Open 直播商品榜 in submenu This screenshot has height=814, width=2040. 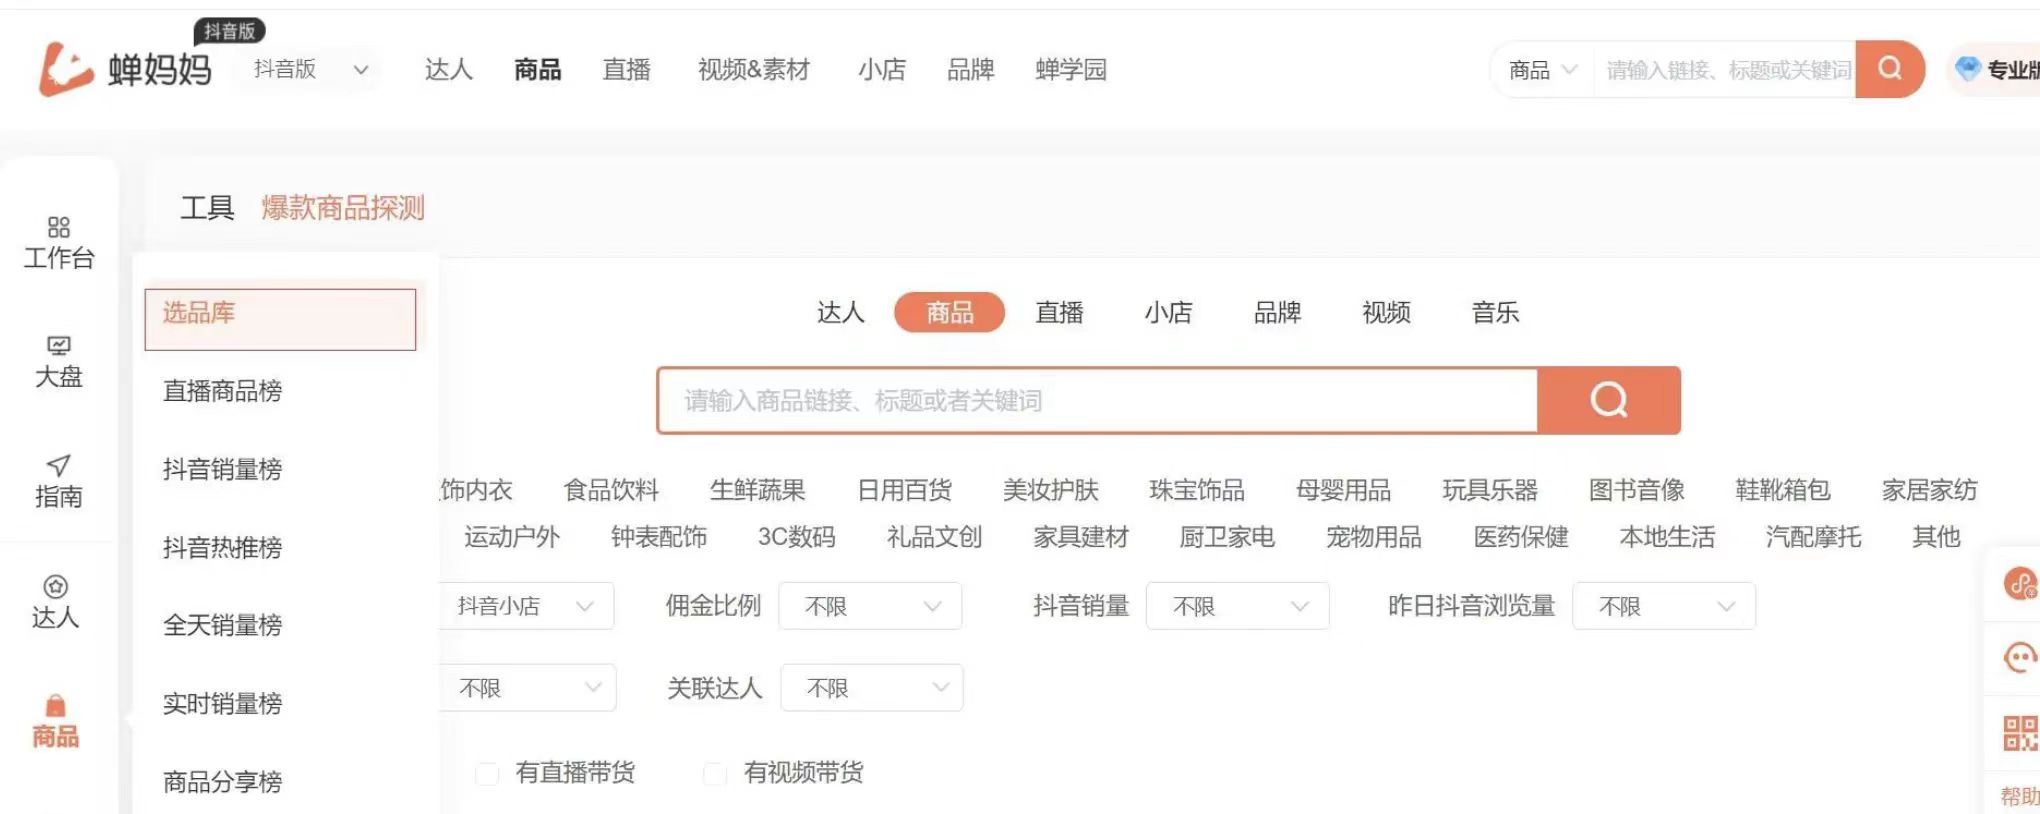(222, 391)
